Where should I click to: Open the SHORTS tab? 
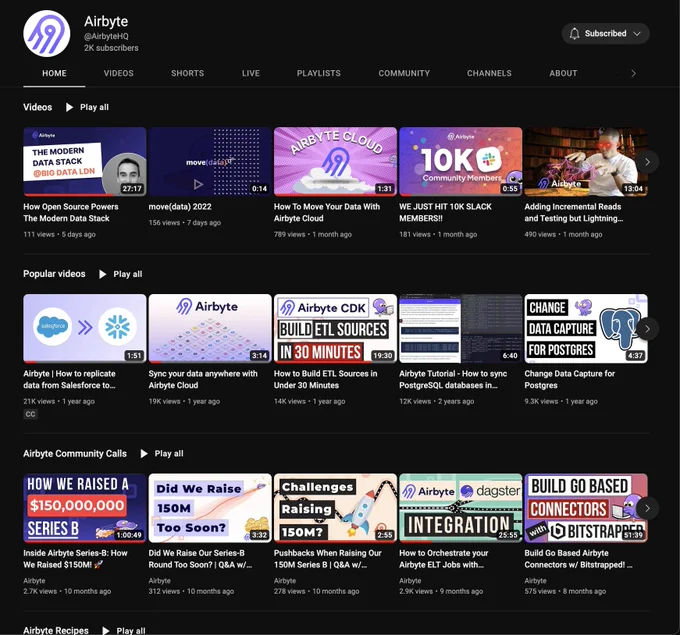coord(187,73)
